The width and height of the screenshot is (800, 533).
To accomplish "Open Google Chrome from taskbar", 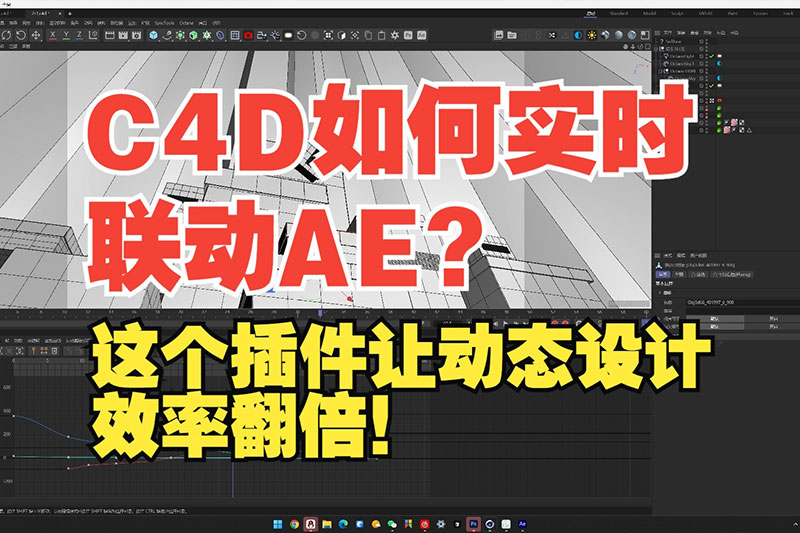I will click(294, 524).
